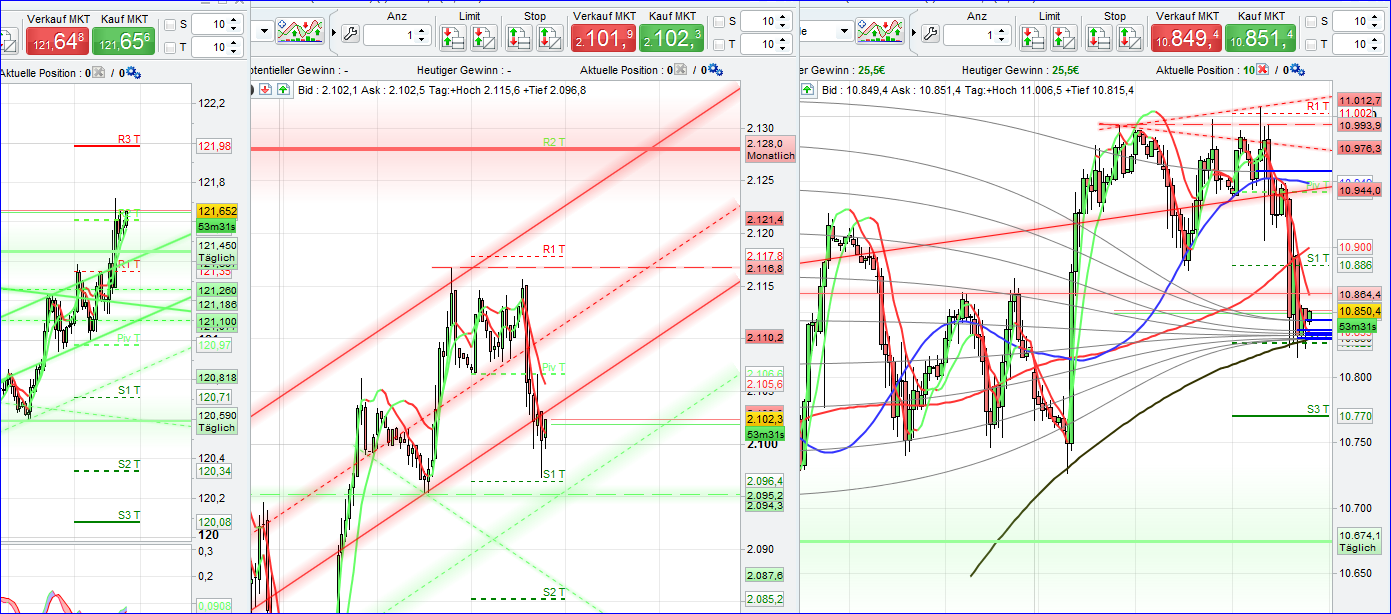
Task: Select the Sell Limit order icon on the right chart
Action: pyautogui.click(x=1064, y=38)
